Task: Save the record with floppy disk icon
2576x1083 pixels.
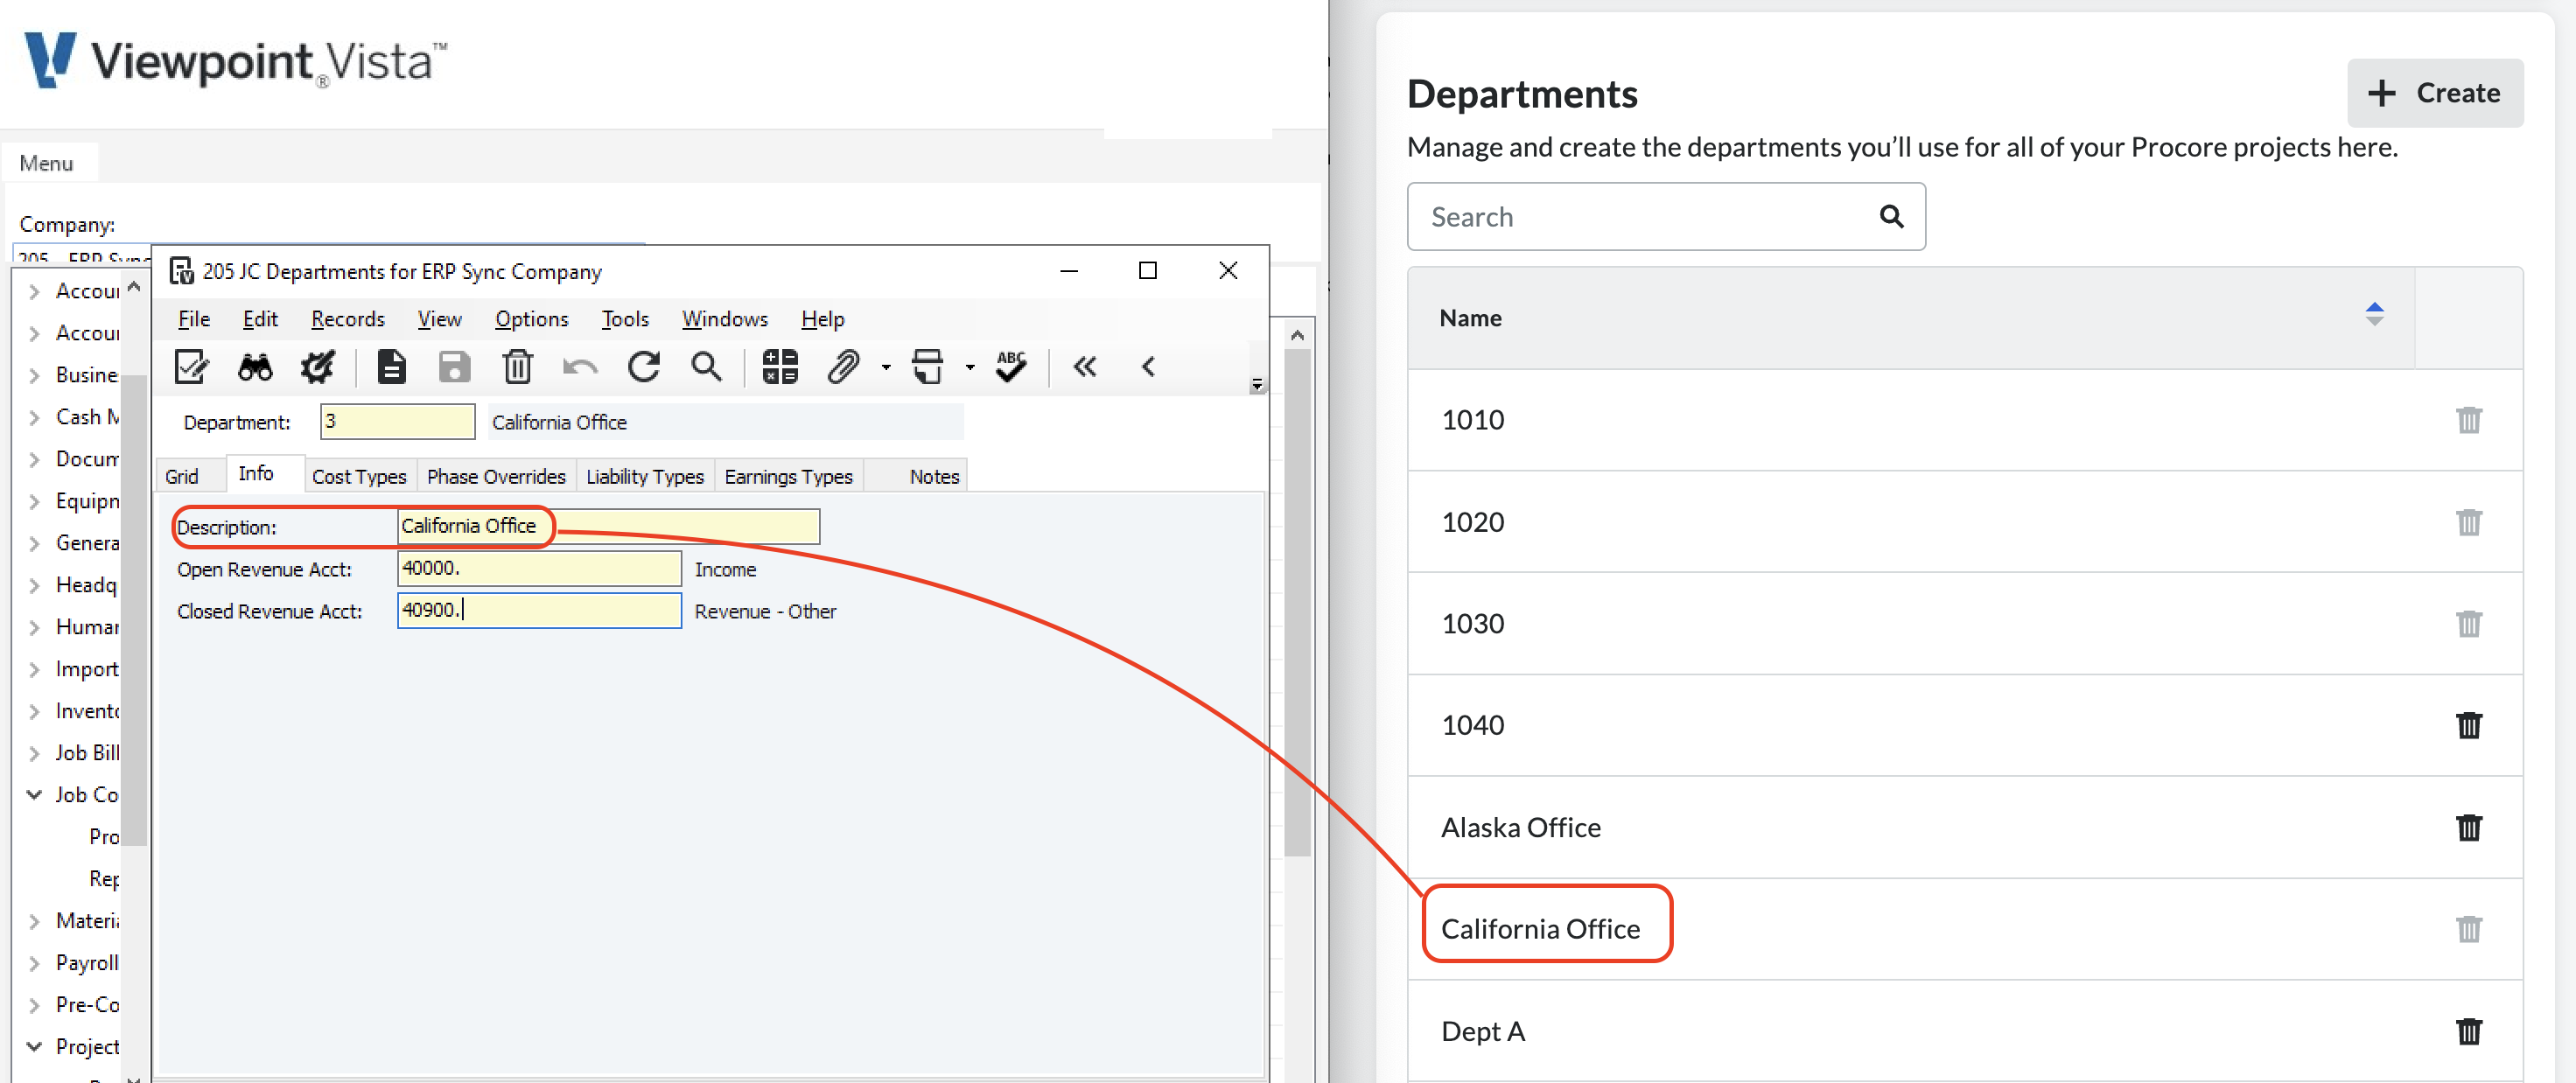Action: [x=454, y=367]
